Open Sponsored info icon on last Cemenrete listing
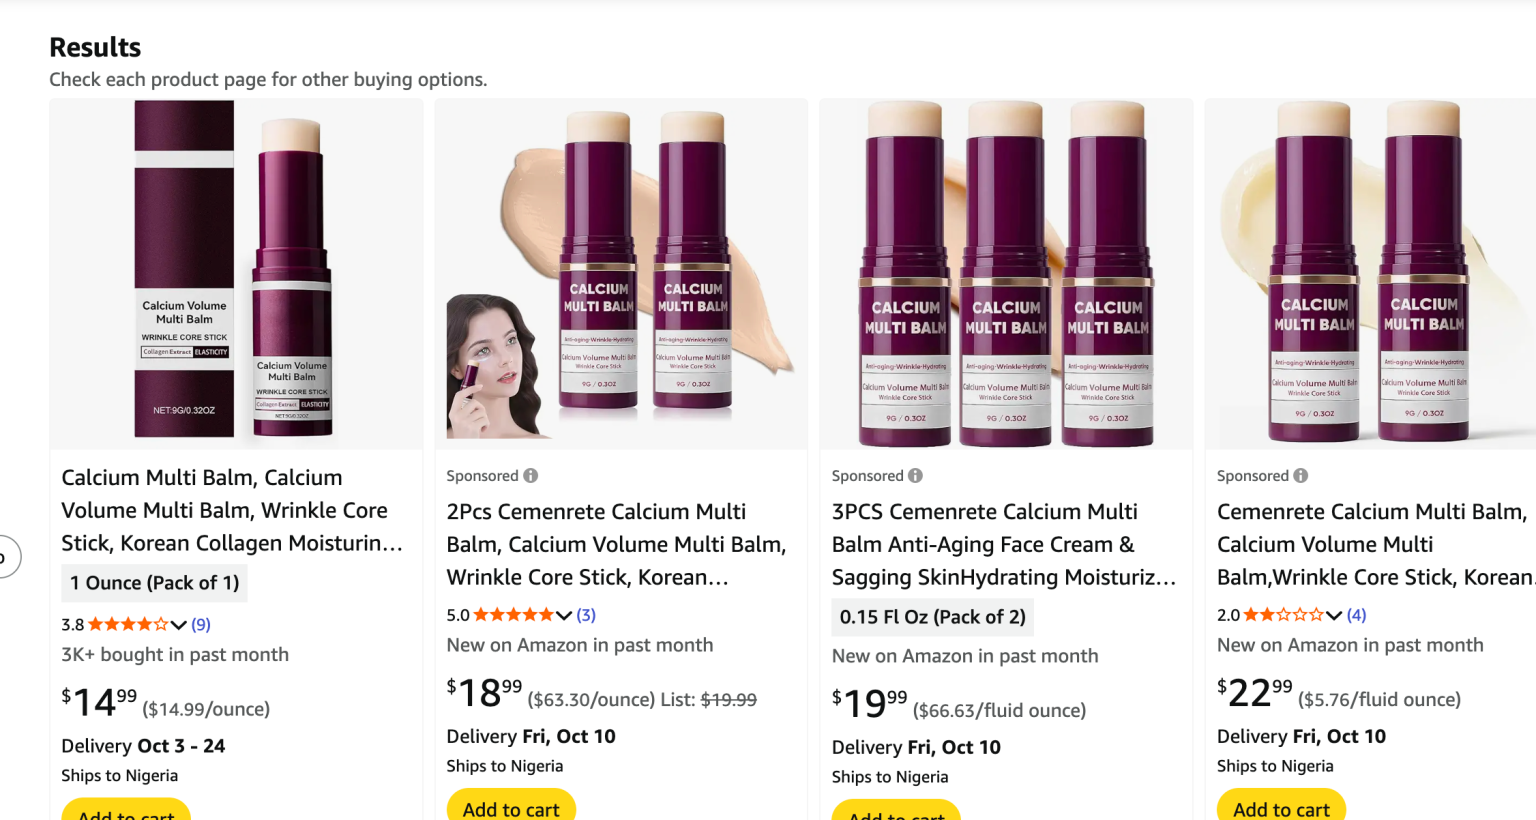Viewport: 1536px width, 820px height. (1299, 475)
